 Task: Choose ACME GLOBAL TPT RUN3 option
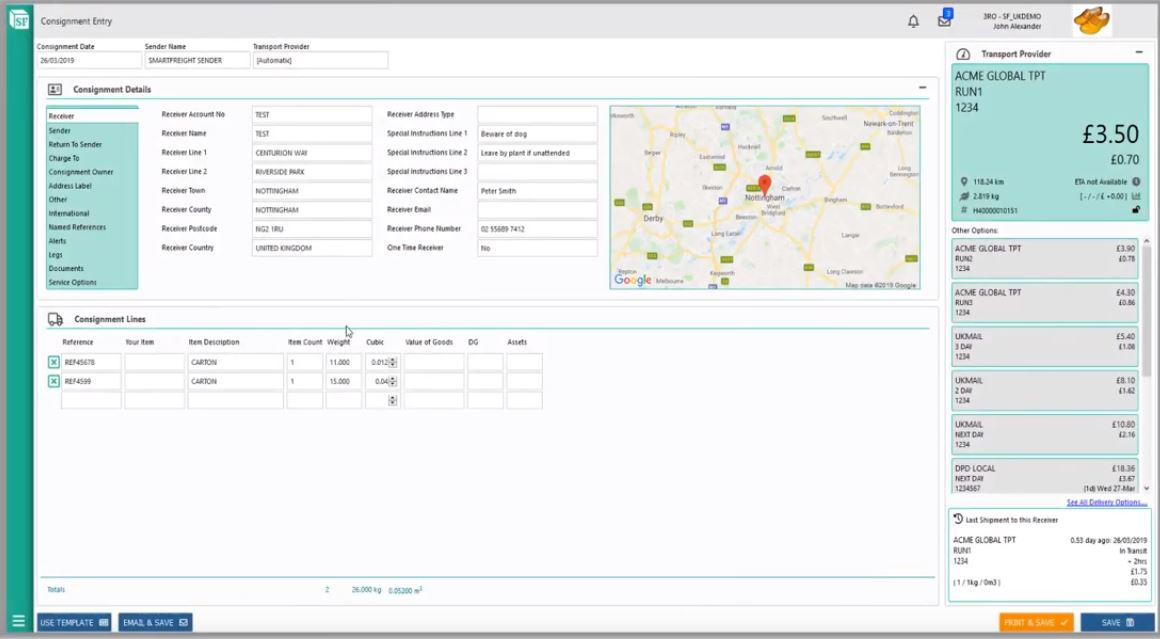pyautogui.click(x=1045, y=302)
